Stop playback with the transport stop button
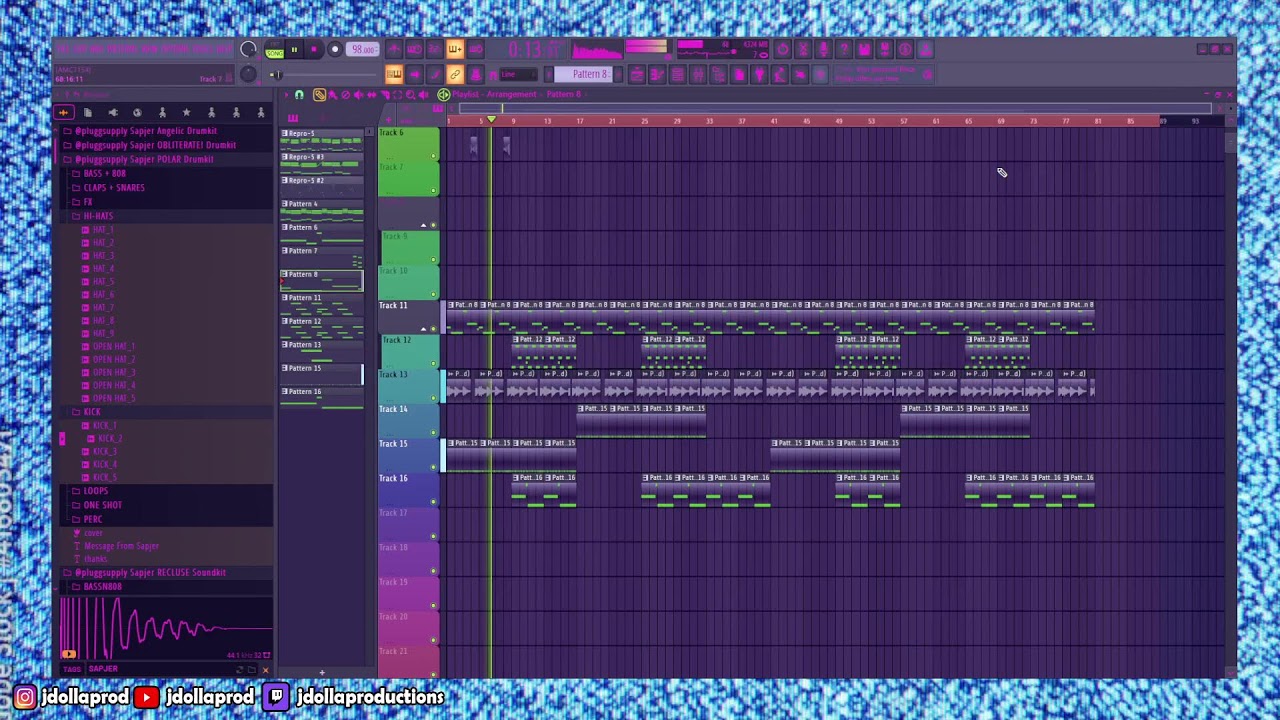The height and width of the screenshot is (720, 1280). [313, 49]
